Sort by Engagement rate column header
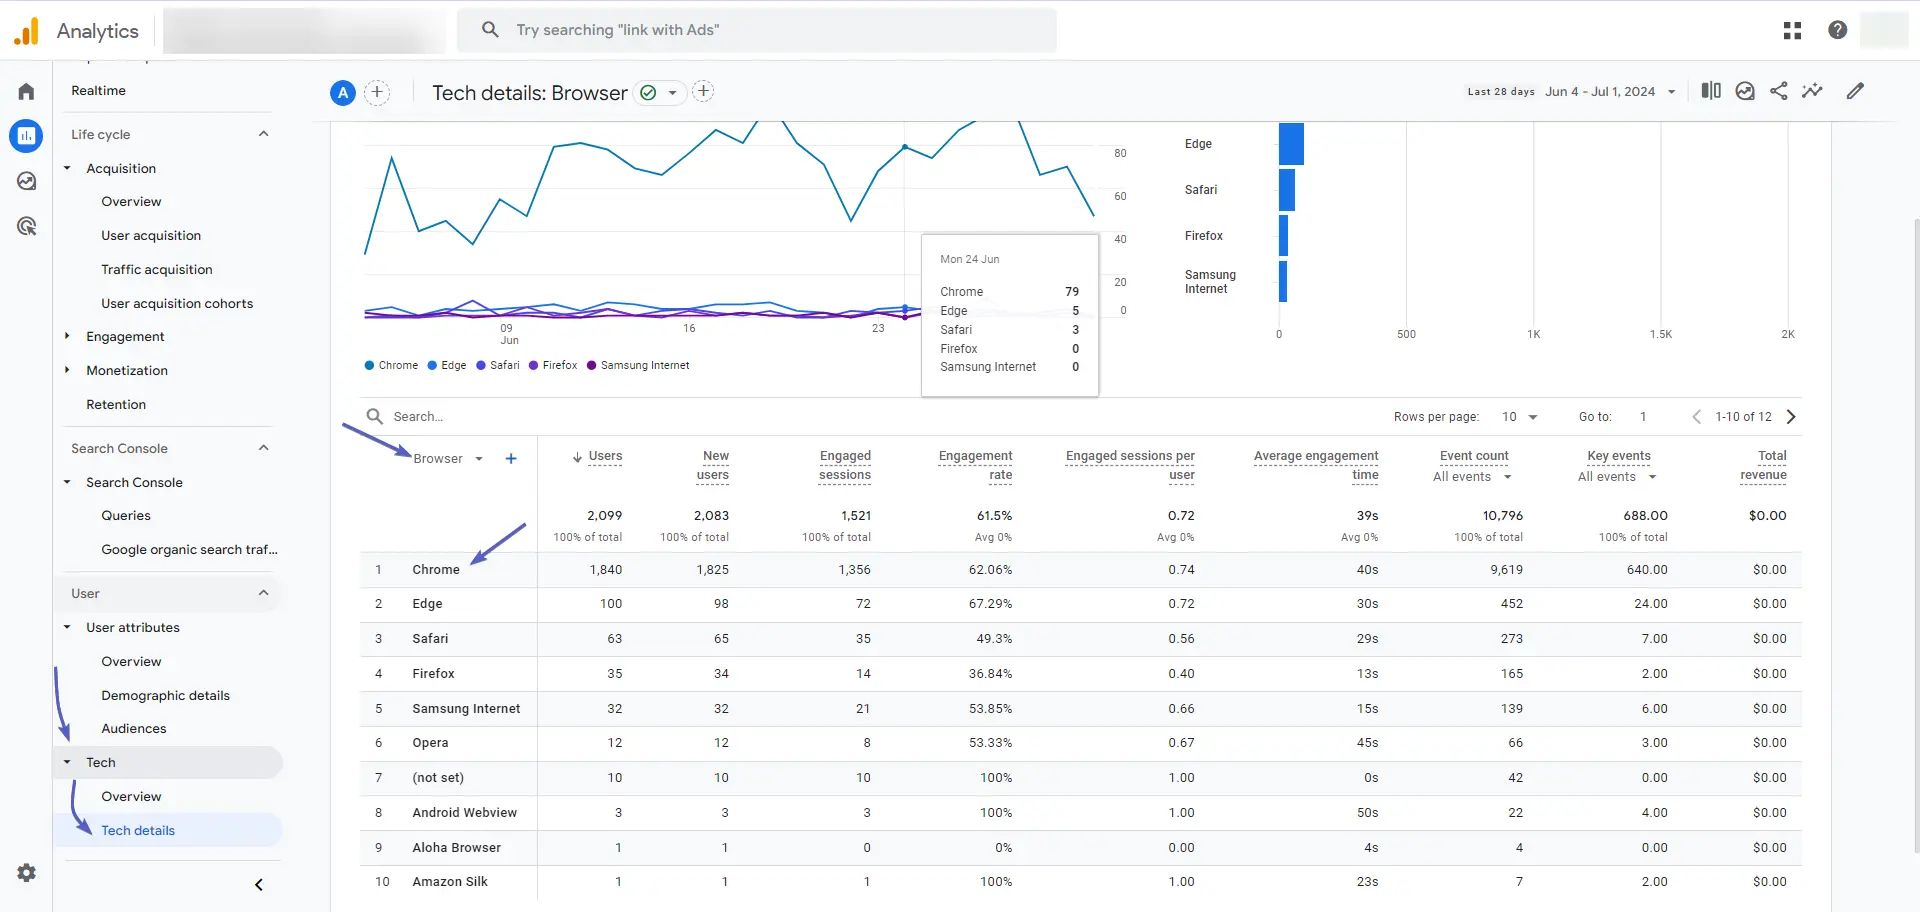Viewport: 1920px width, 912px height. (x=975, y=466)
